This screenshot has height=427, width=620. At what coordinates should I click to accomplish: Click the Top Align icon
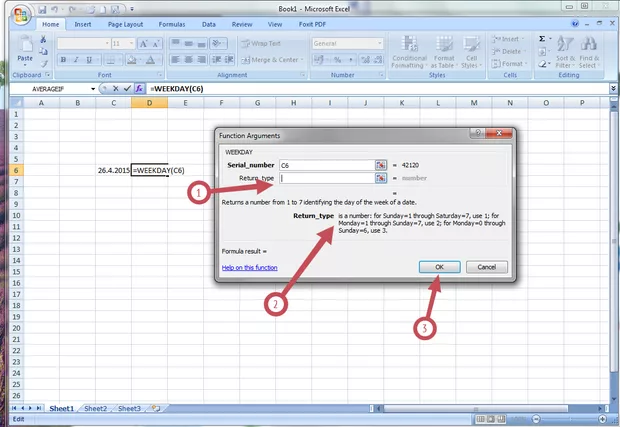click(x=176, y=43)
